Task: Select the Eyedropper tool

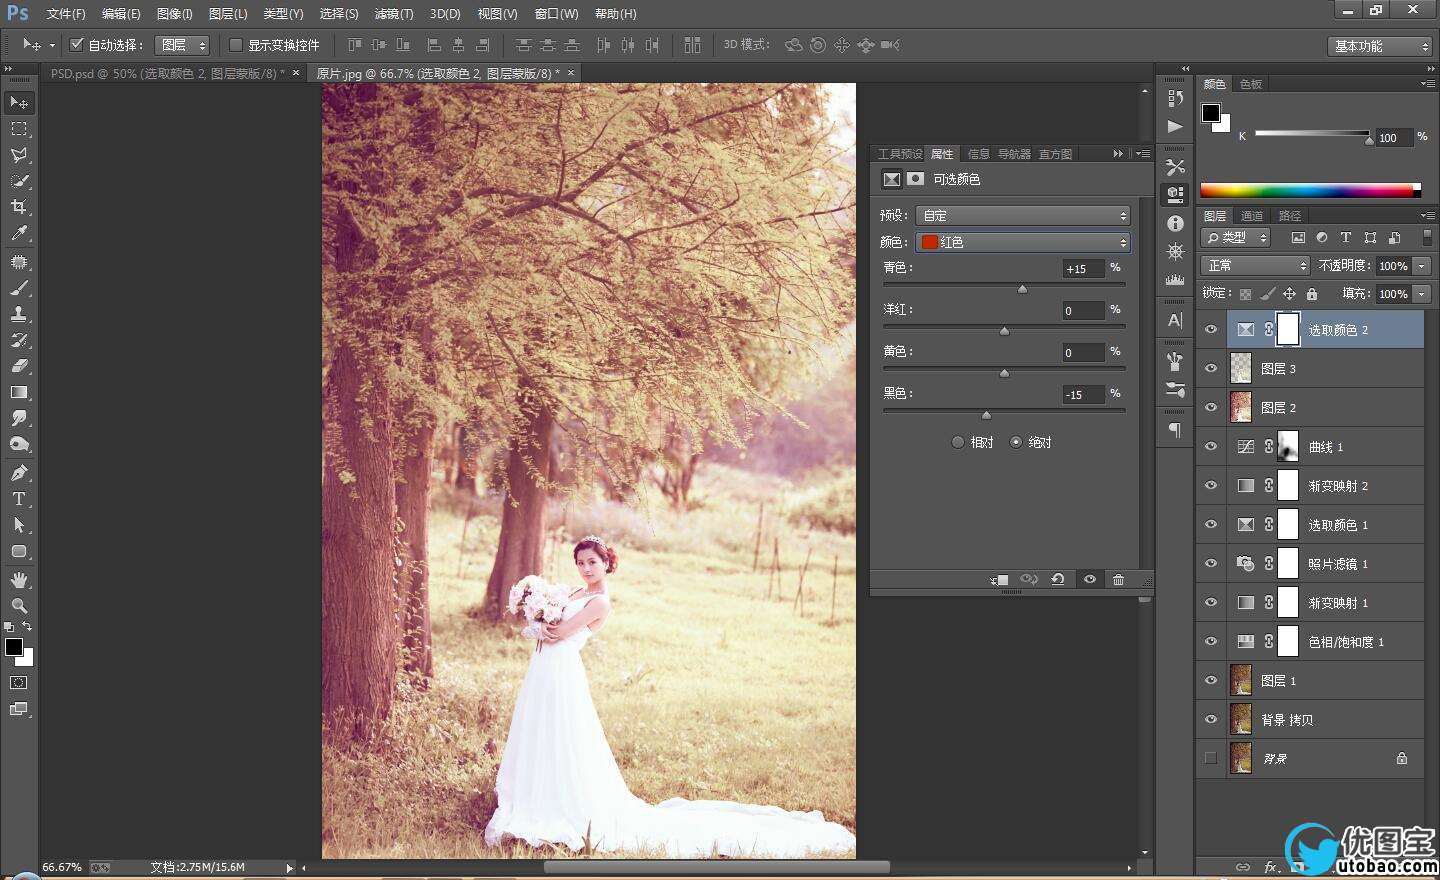Action: pos(19,233)
